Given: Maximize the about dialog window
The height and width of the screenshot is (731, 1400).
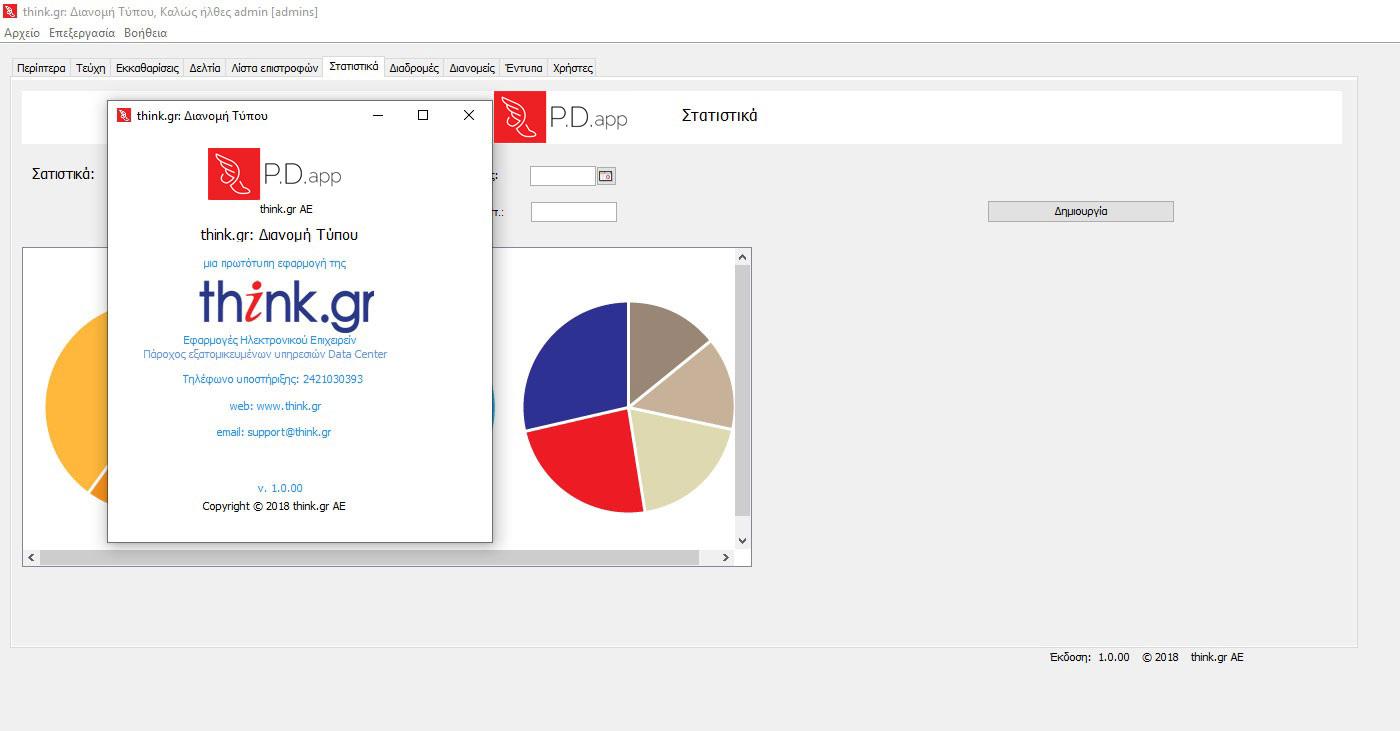Looking at the screenshot, I should 423,116.
